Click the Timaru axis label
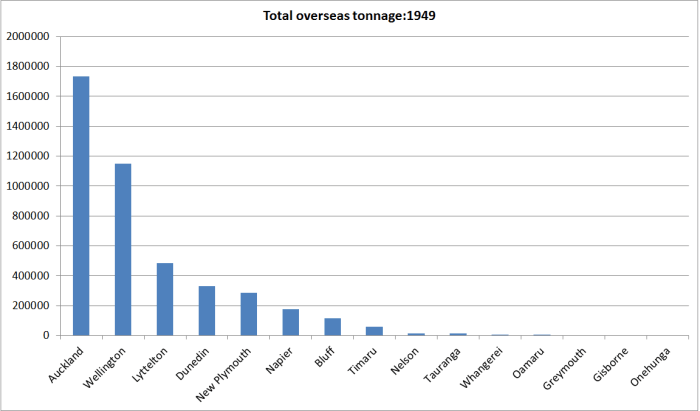This screenshot has height=411, width=700. [362, 361]
